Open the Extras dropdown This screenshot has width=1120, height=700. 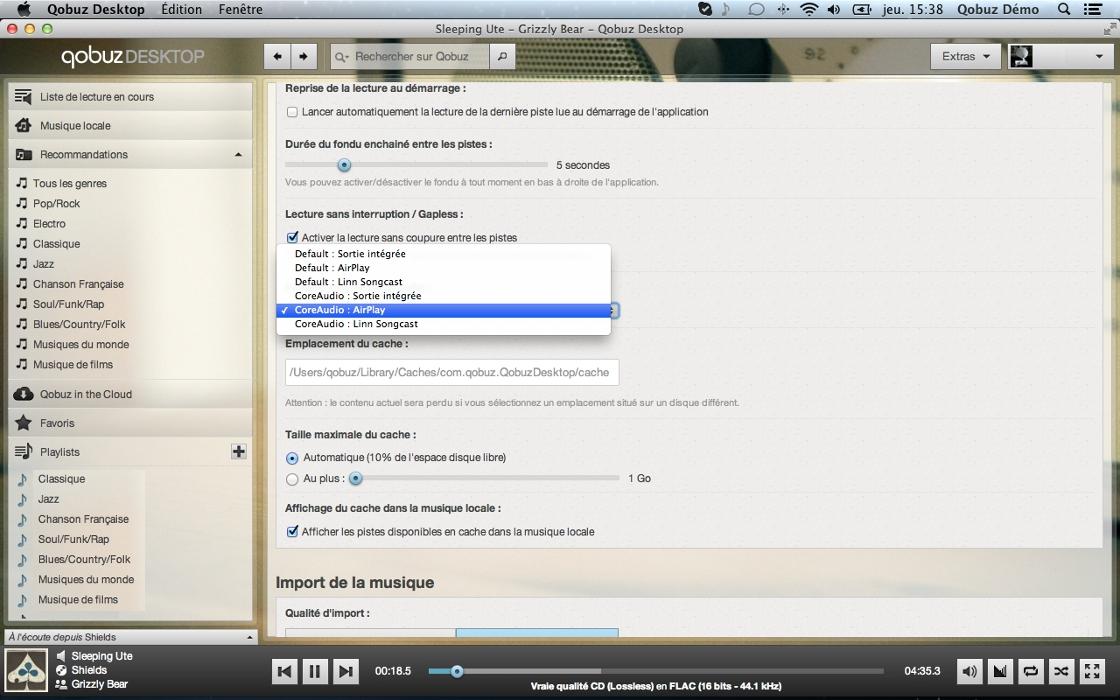pos(965,56)
